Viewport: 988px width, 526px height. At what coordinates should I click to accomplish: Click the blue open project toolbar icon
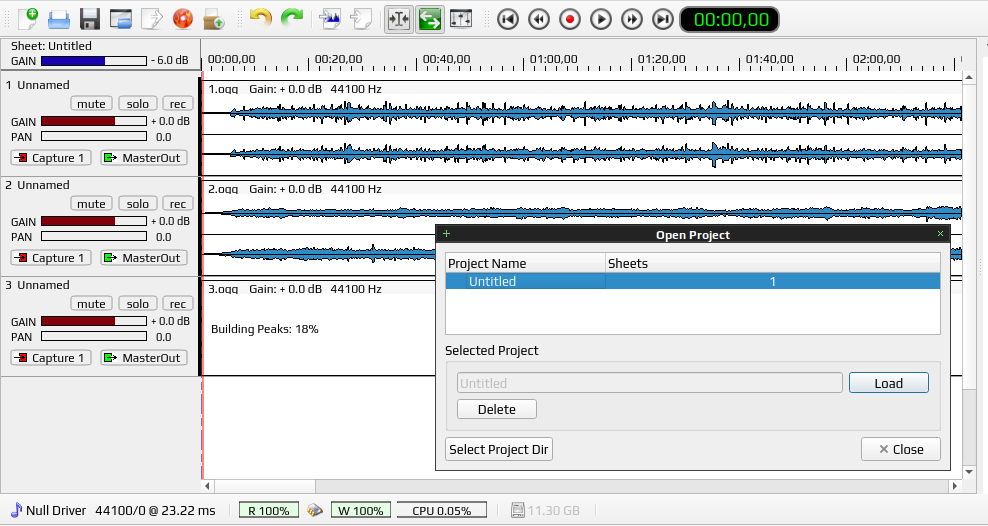coord(59,19)
